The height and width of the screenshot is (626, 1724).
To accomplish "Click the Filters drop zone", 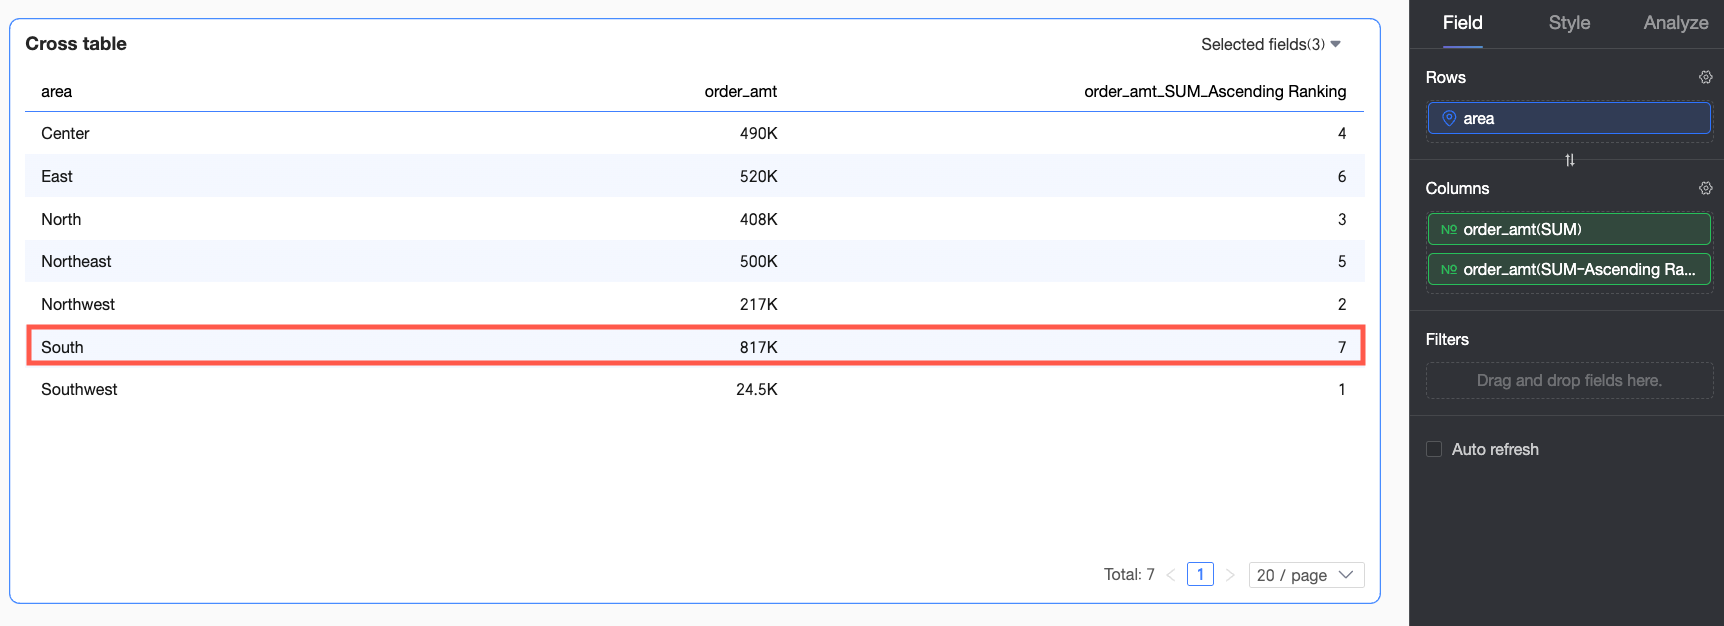I will click(x=1569, y=380).
